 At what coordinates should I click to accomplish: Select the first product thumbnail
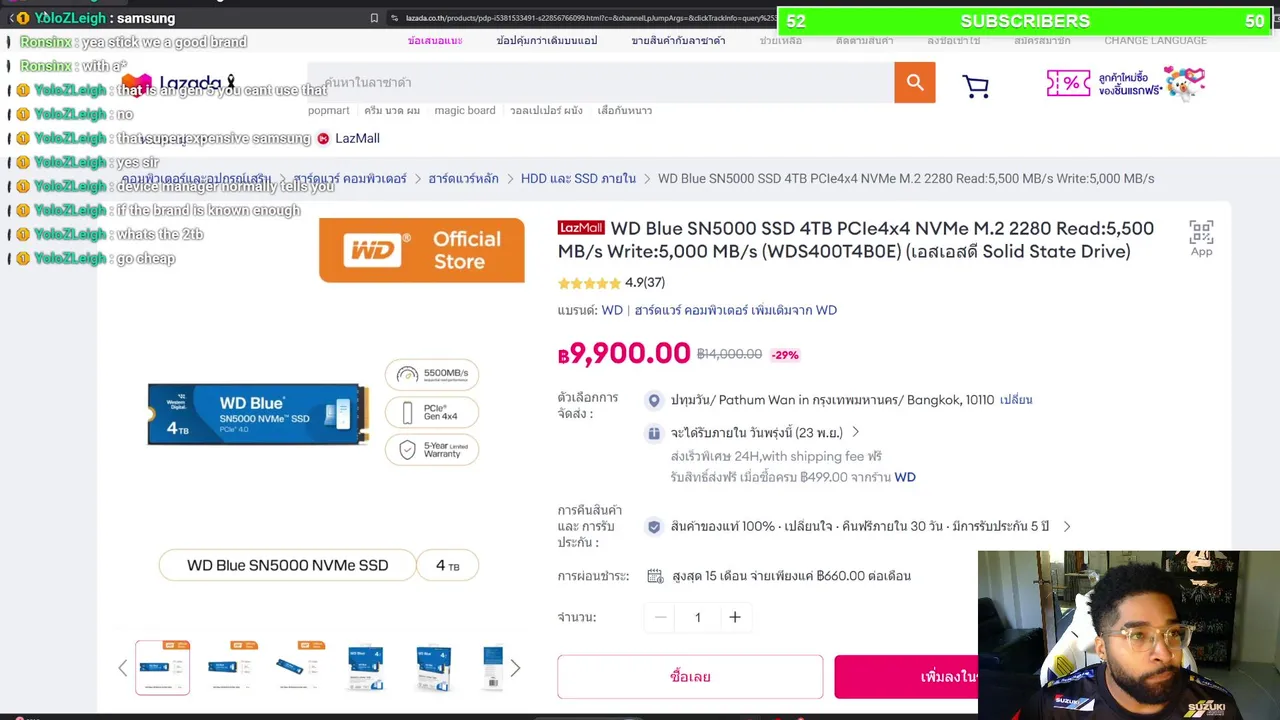162,667
